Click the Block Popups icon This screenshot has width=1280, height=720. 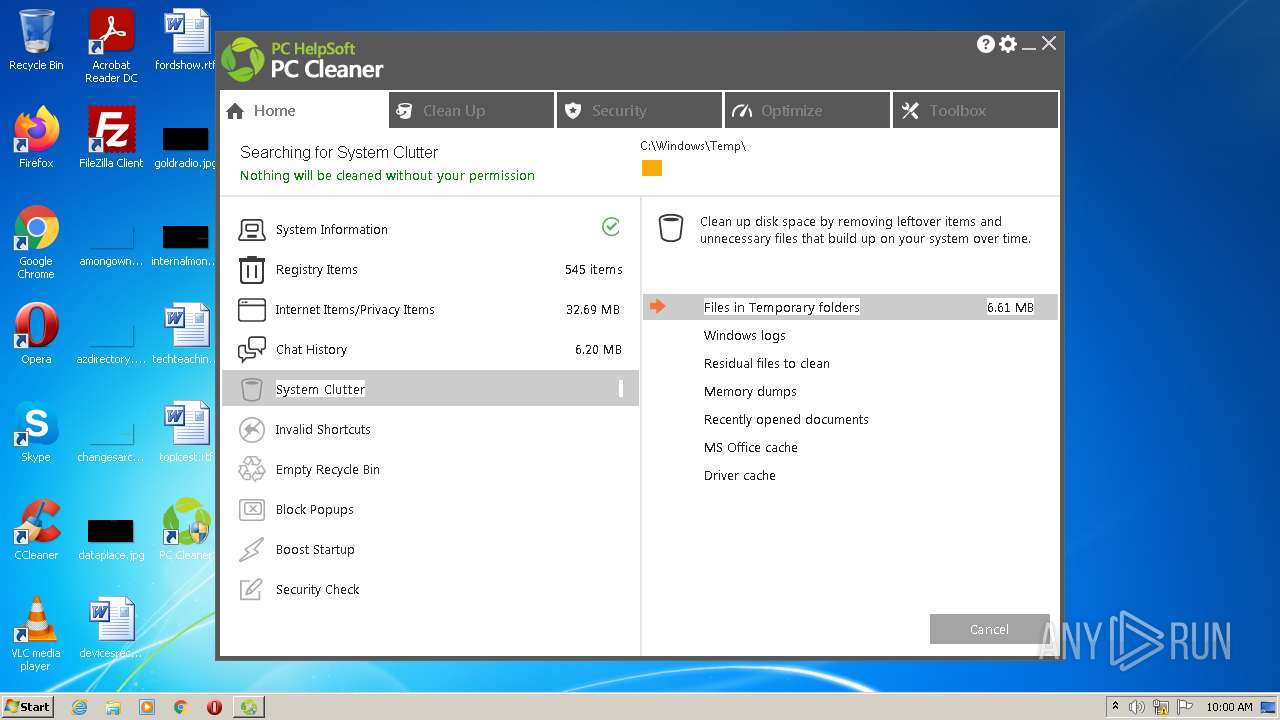[251, 510]
